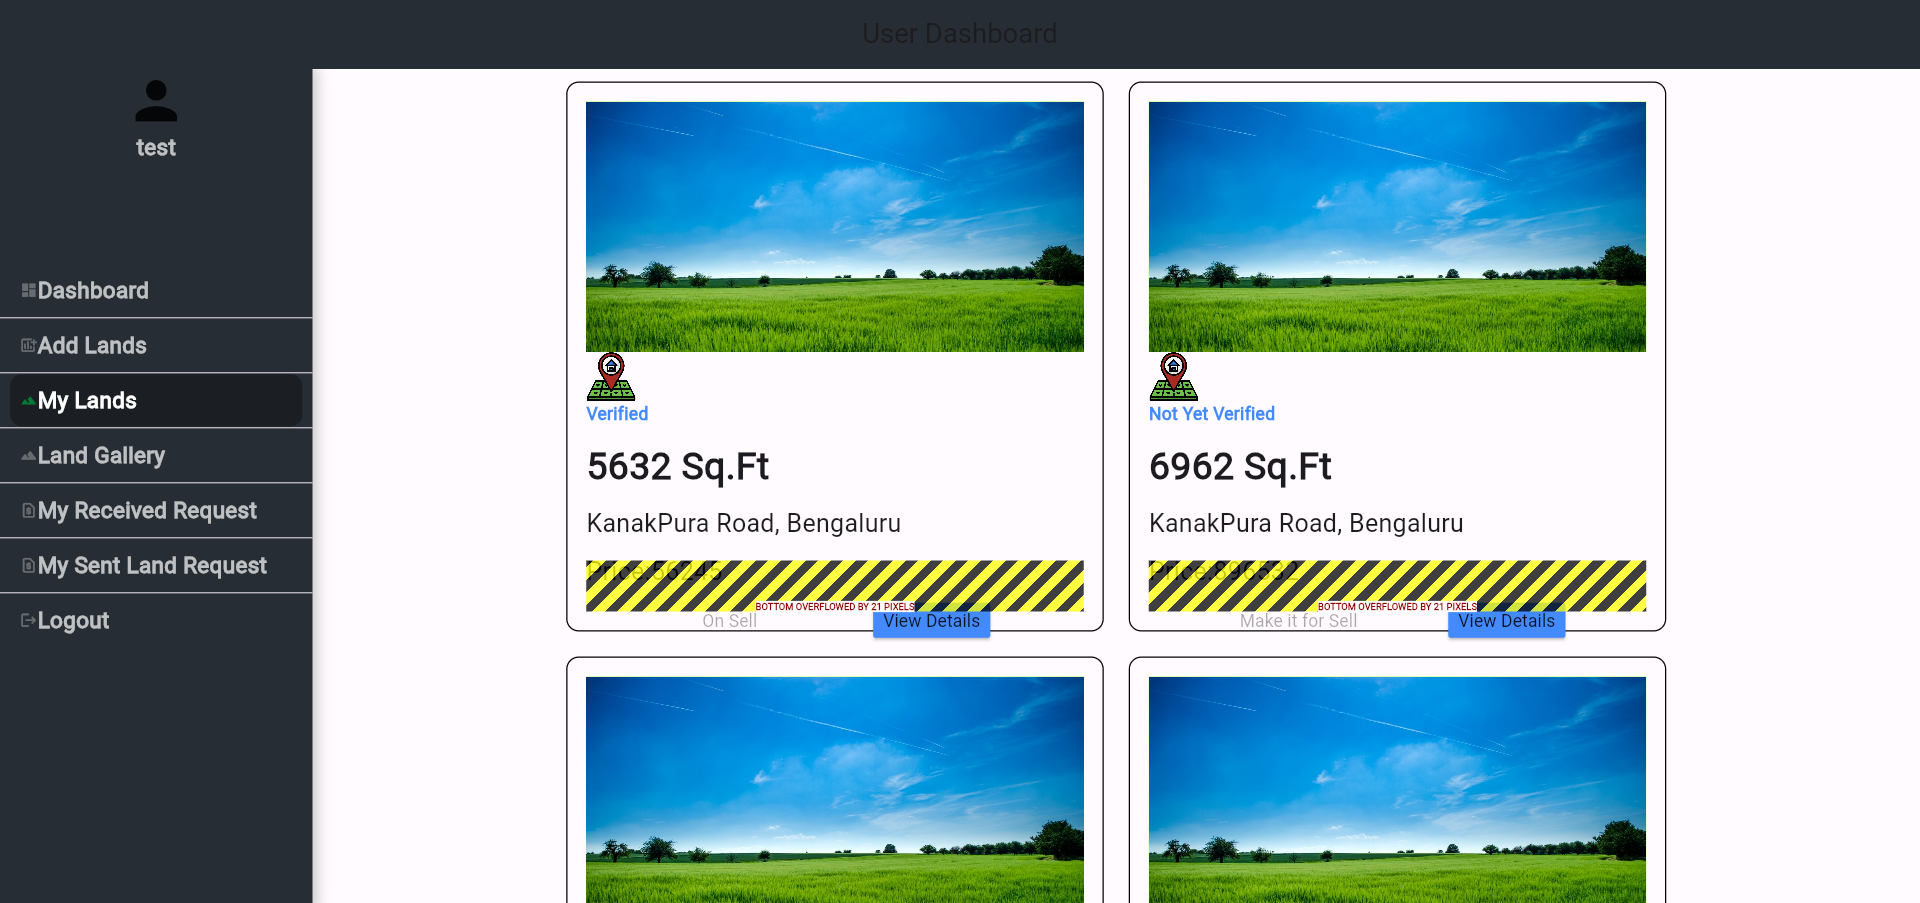Click the My Received Request document icon
Screen dimensions: 1920x903
[29, 511]
